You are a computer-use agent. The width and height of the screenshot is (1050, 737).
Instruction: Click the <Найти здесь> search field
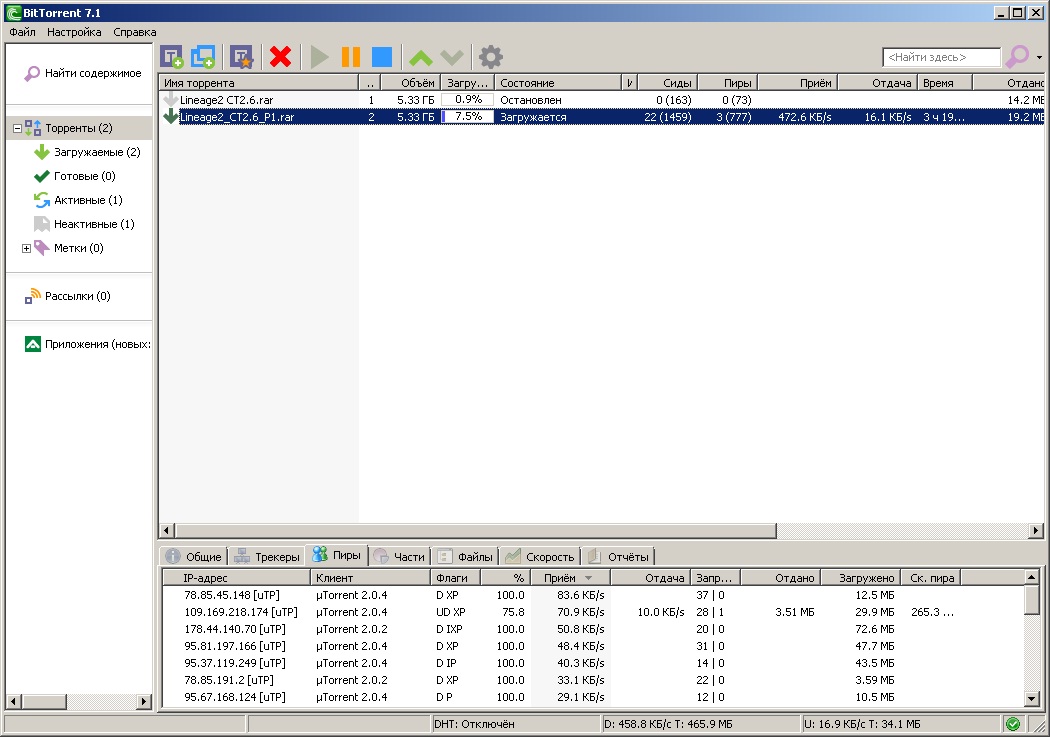[941, 58]
